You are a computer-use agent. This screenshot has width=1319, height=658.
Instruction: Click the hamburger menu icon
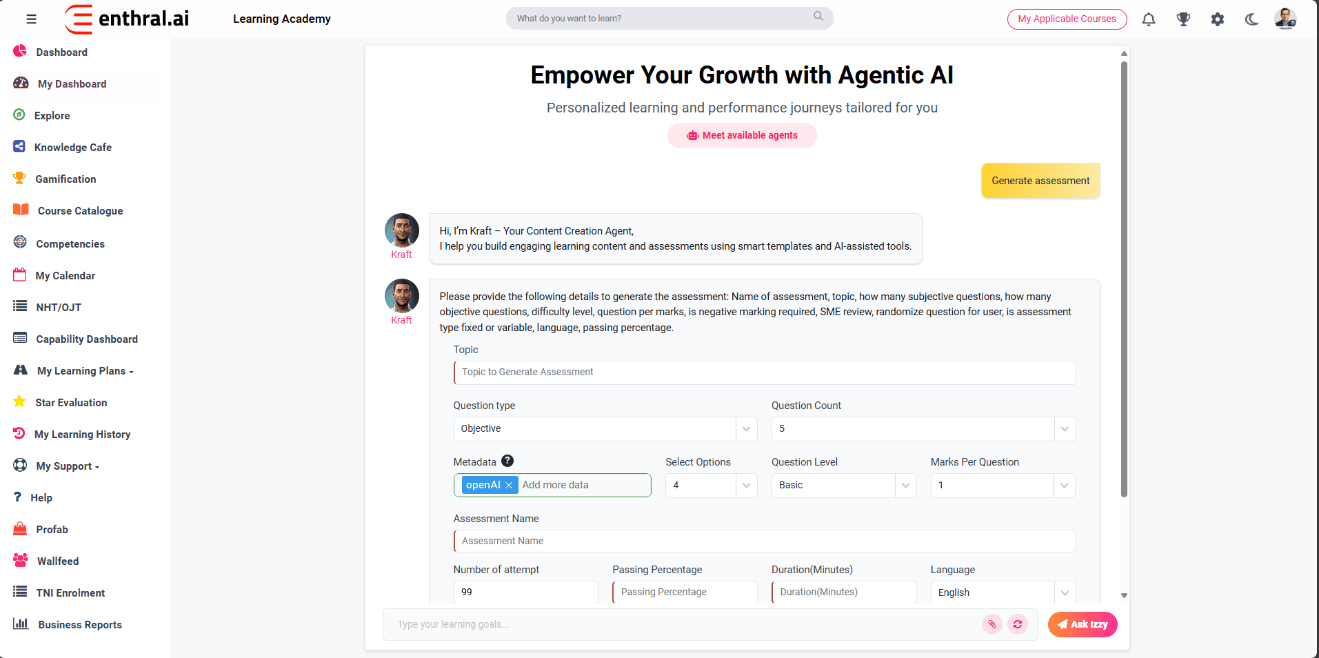pos(32,19)
